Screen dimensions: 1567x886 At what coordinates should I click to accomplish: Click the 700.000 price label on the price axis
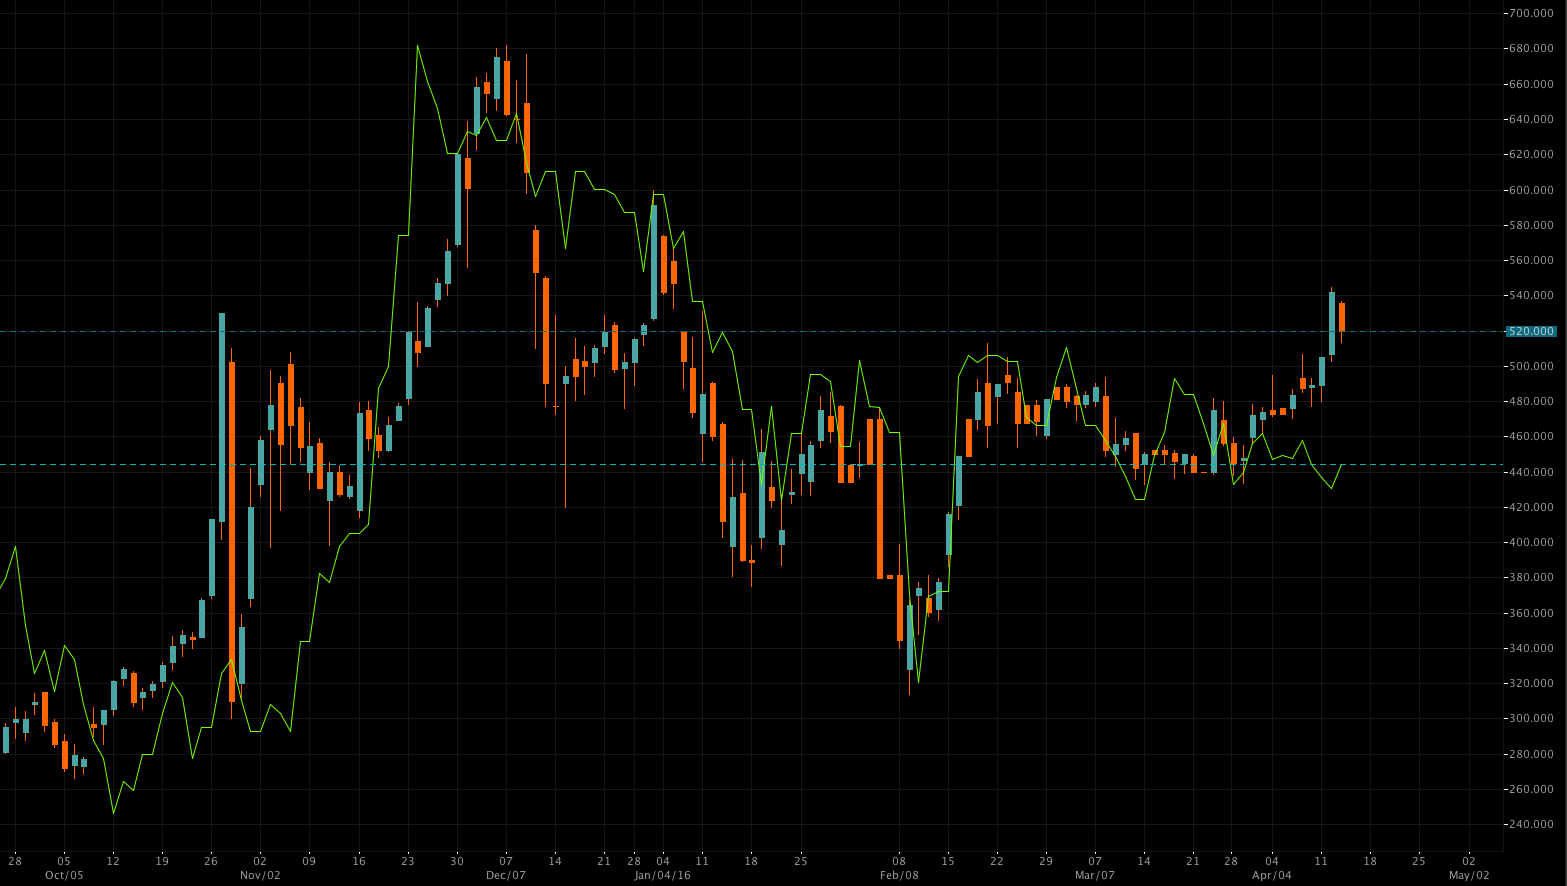1531,13
